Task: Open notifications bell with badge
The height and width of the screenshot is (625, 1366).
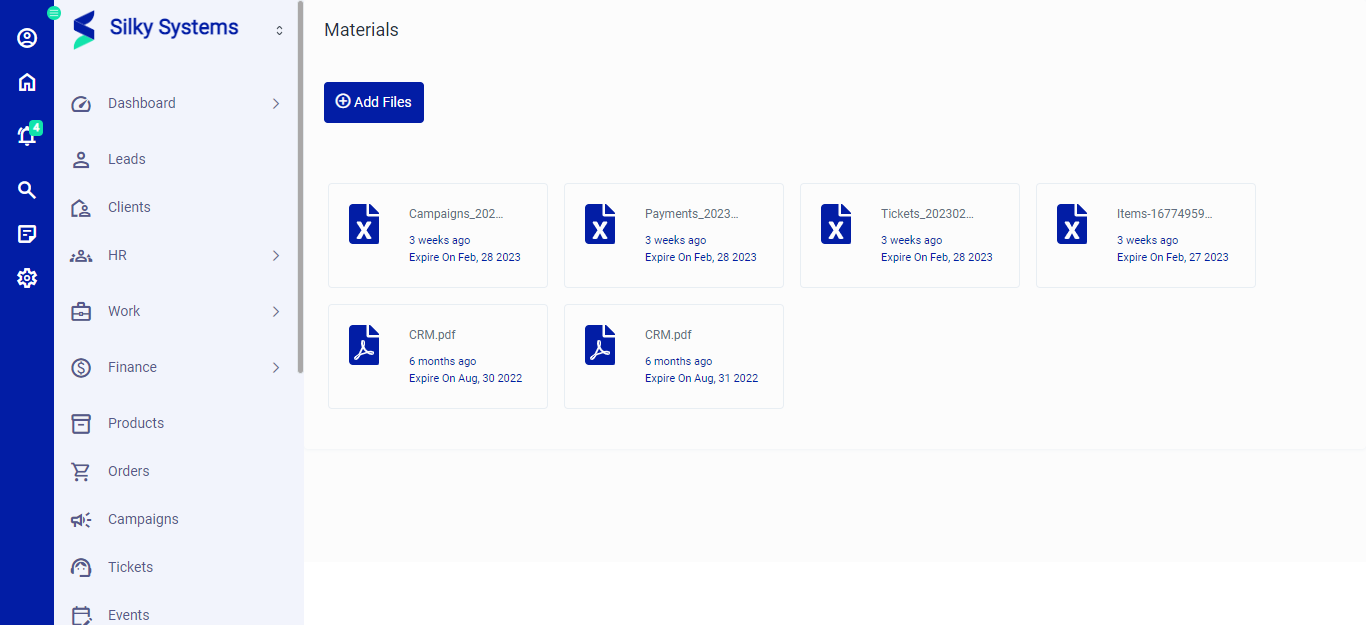Action: [x=27, y=136]
